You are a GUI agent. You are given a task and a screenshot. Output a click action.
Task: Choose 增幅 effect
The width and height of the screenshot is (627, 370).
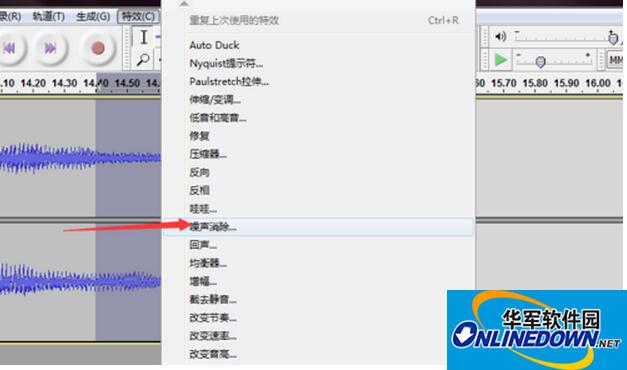pyautogui.click(x=318, y=281)
